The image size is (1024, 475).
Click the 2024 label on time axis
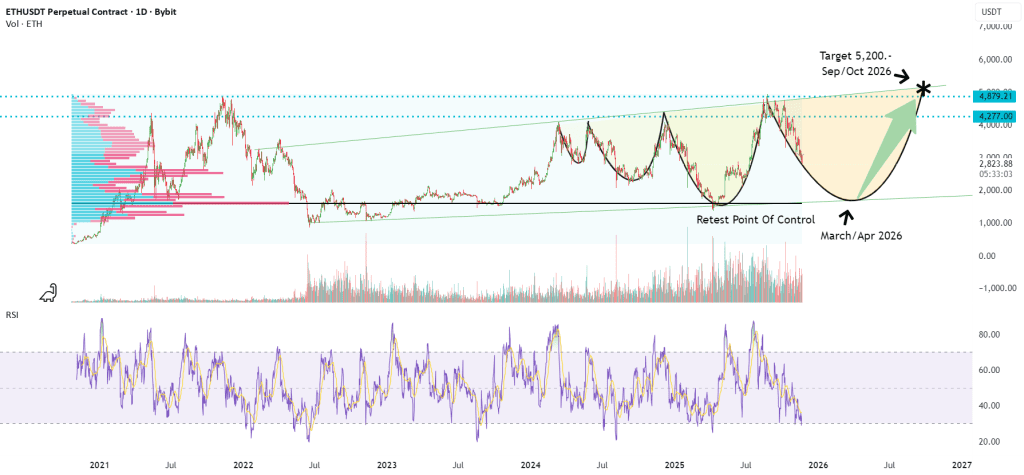coord(531,465)
